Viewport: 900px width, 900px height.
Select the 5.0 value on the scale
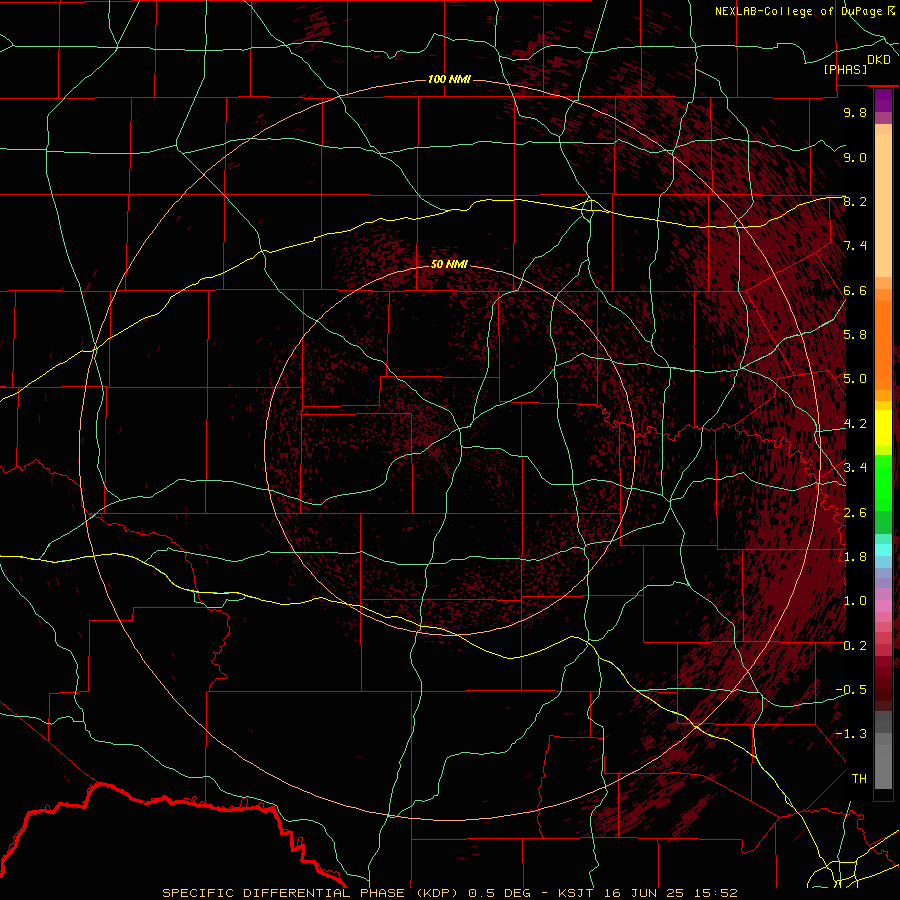tap(855, 379)
